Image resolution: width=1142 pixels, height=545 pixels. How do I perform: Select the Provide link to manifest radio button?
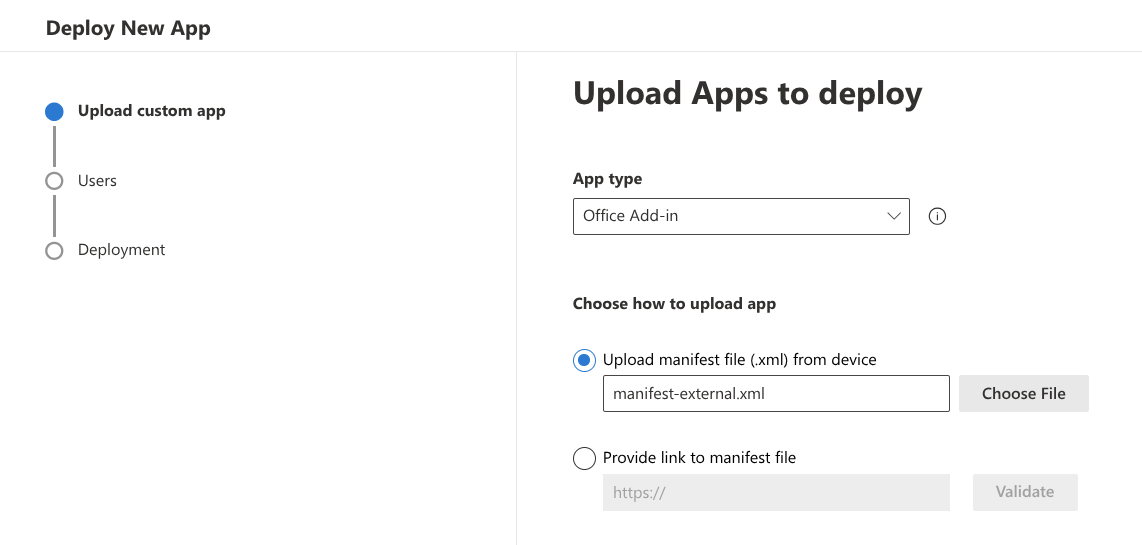pyautogui.click(x=584, y=458)
